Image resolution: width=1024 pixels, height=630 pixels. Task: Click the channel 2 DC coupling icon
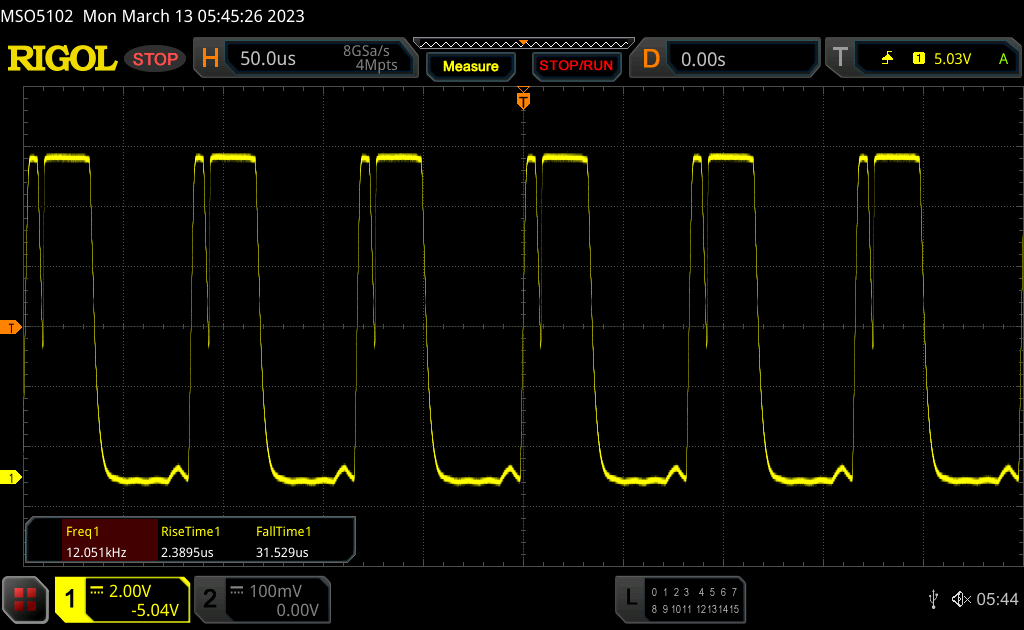[x=237, y=591]
